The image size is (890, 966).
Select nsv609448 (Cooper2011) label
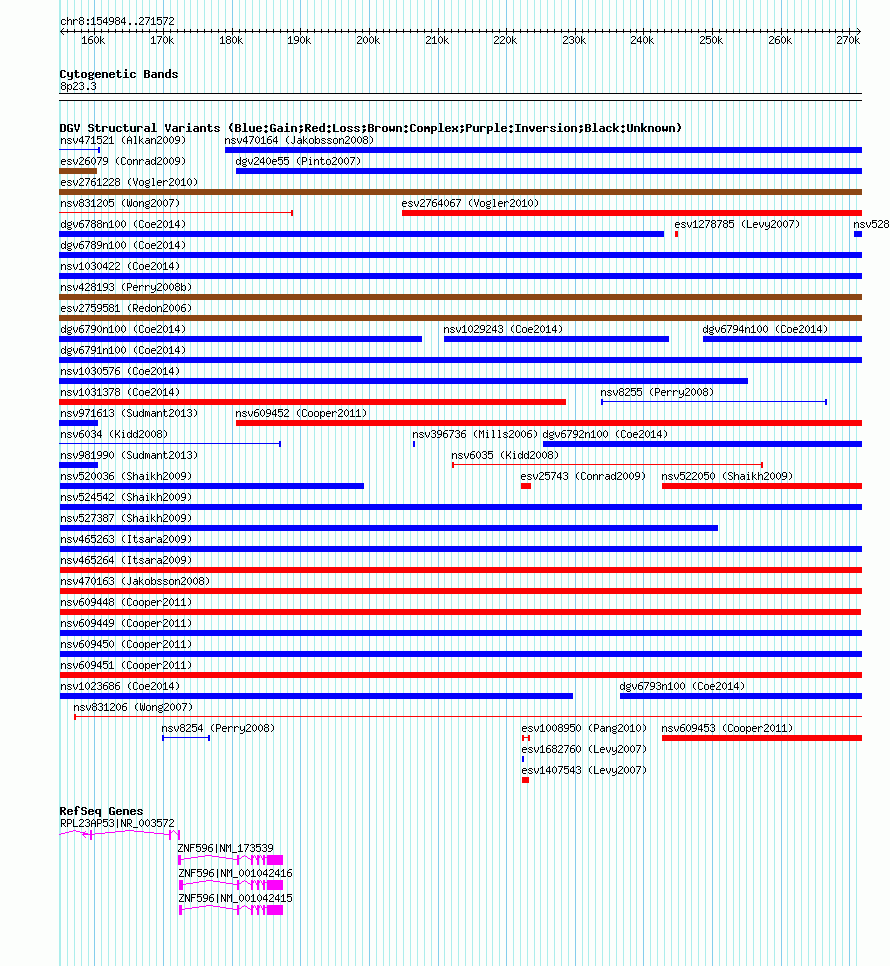click(126, 601)
